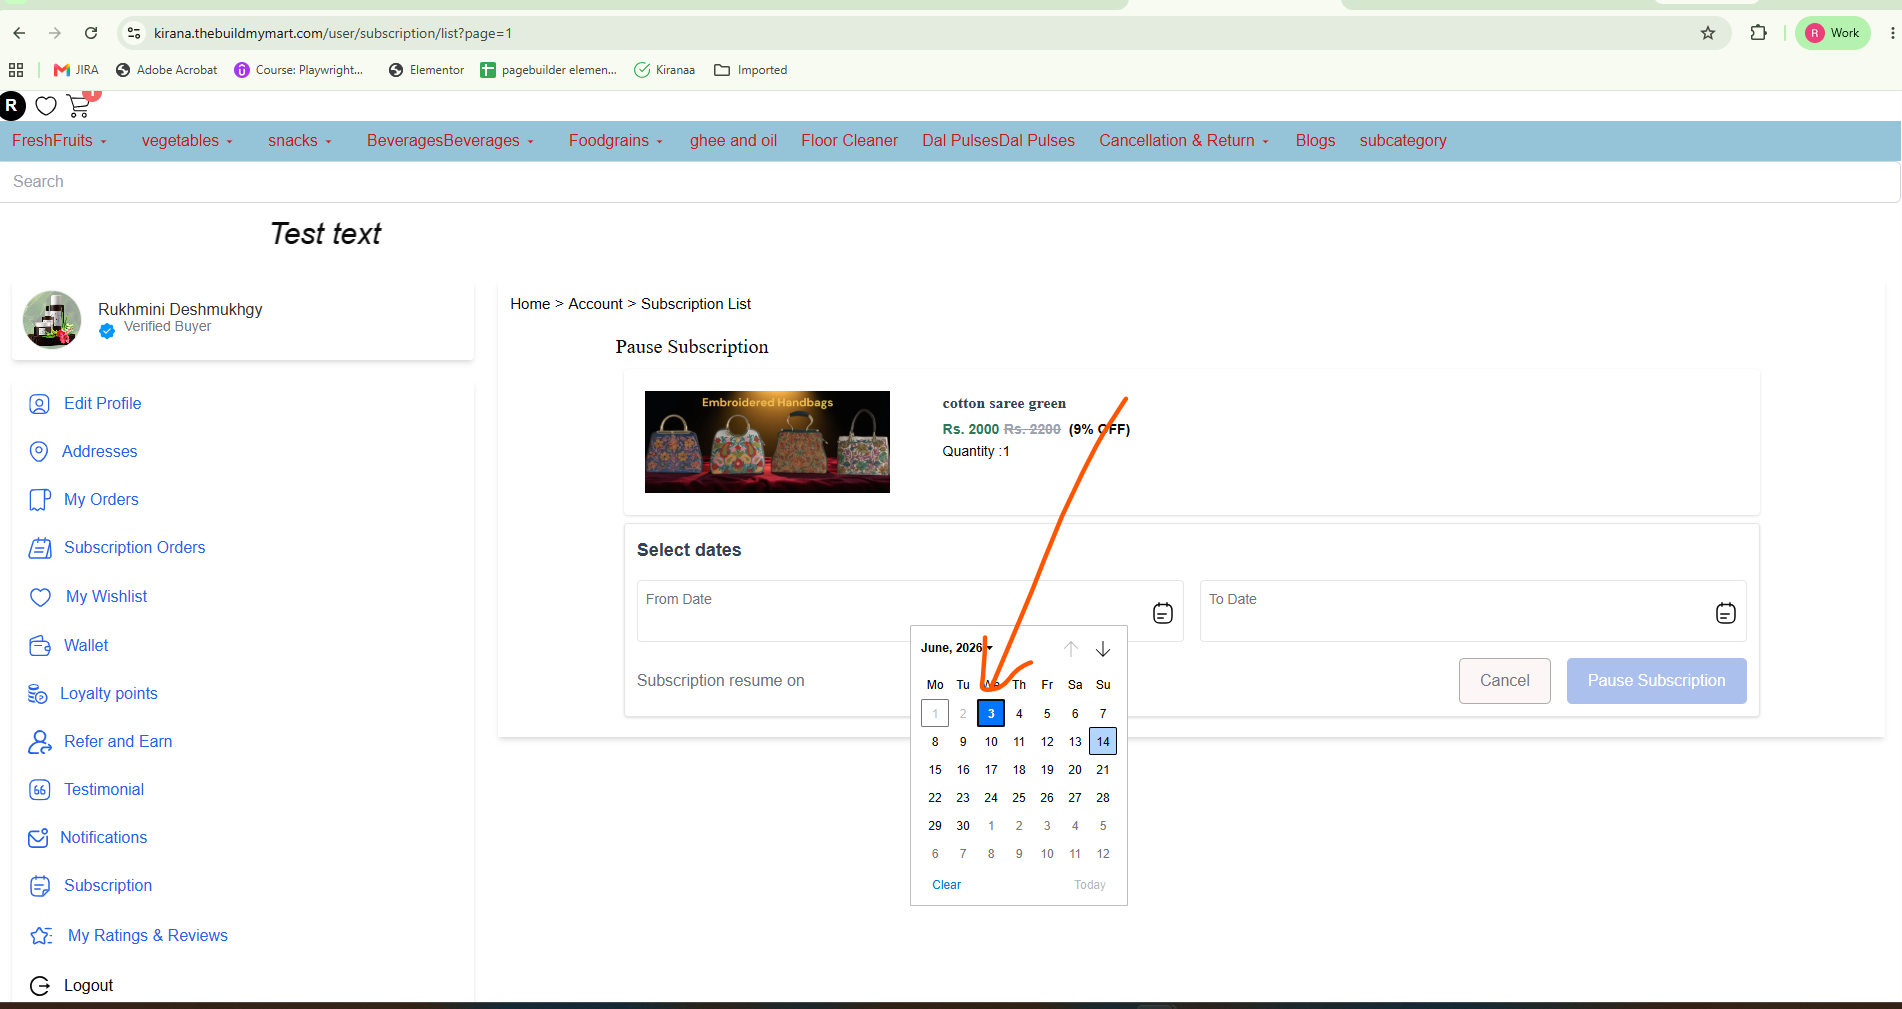Clear the selected date in calendar
Viewport: 1902px width, 1009px height.
pyautogui.click(x=946, y=885)
